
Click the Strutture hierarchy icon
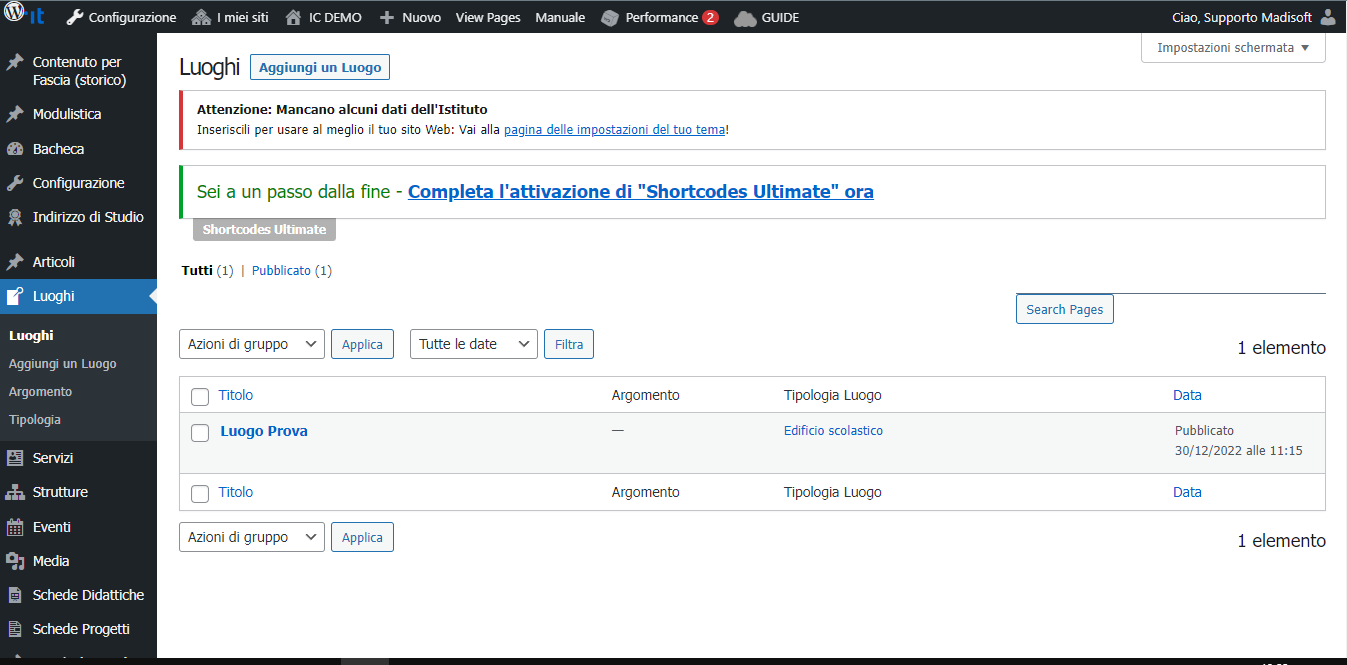coord(15,492)
